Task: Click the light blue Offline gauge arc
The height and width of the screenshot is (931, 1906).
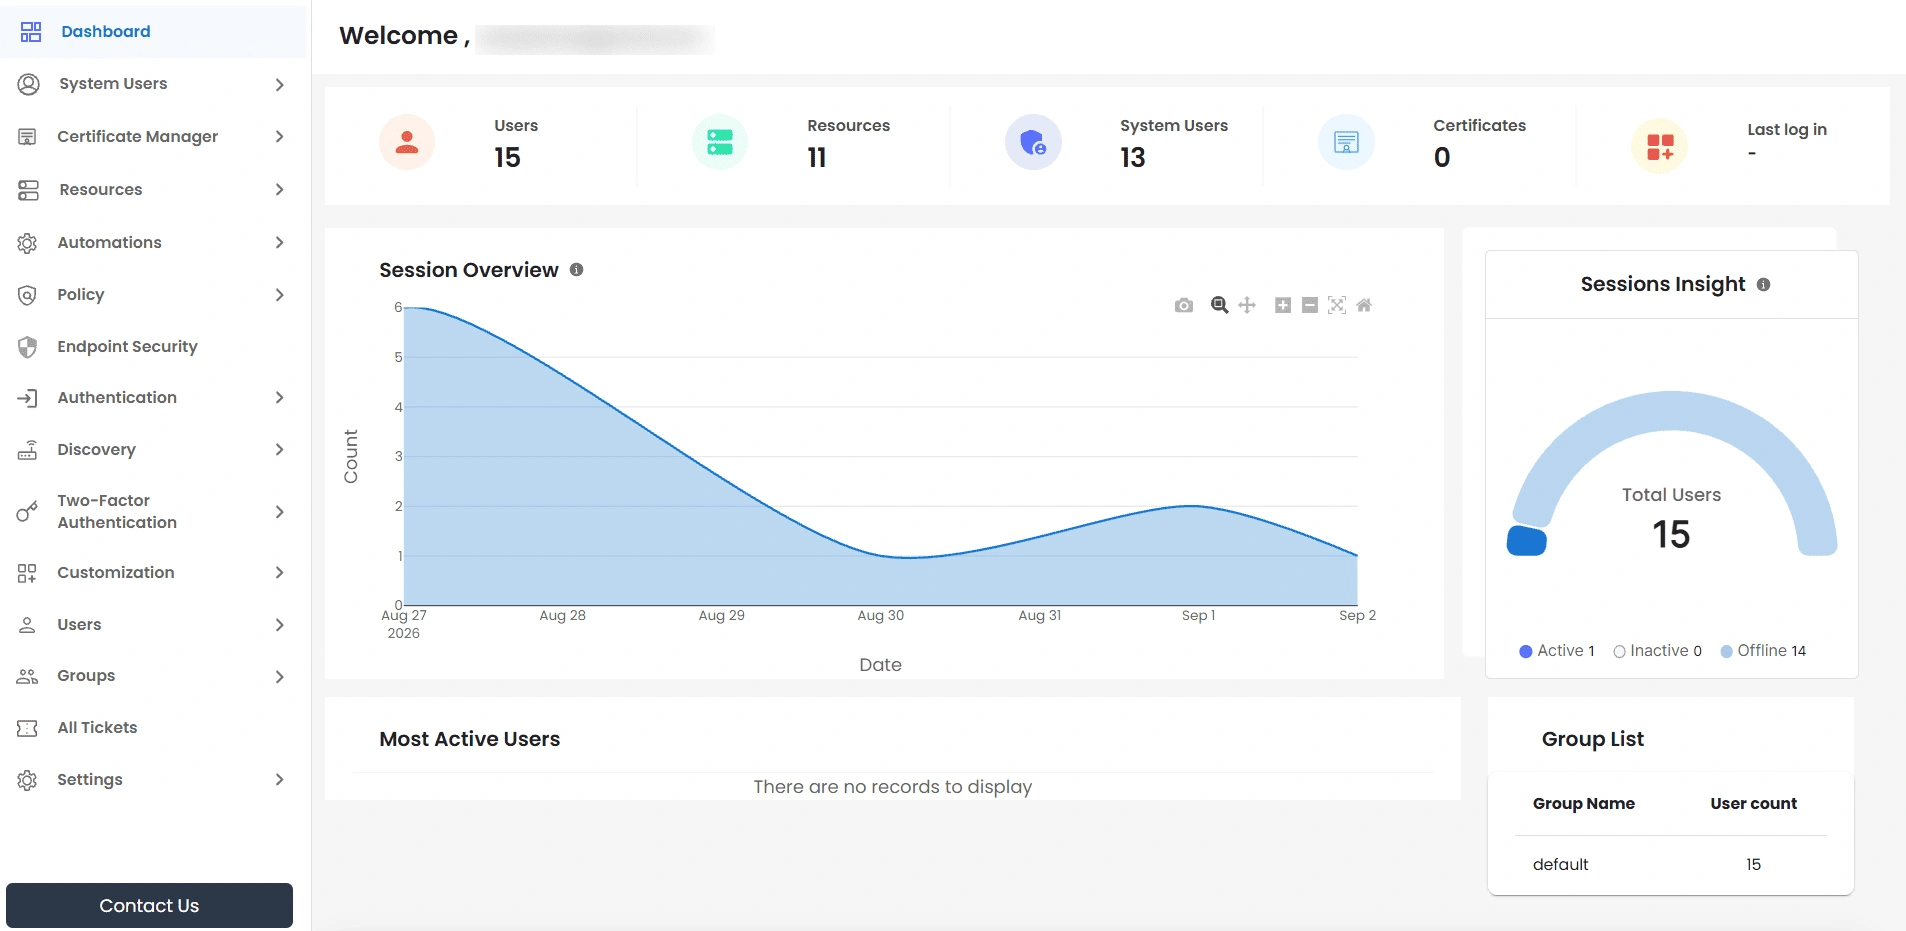Action: tap(1672, 411)
